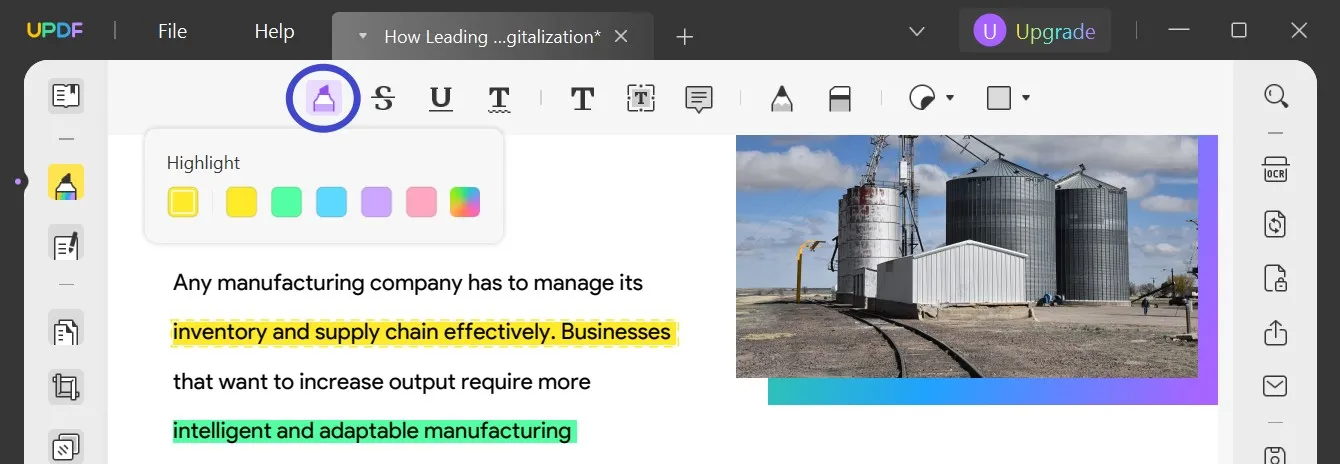The width and height of the screenshot is (1340, 464).
Task: Open the Page Tools layers icon in left sidebar
Action: (66, 446)
